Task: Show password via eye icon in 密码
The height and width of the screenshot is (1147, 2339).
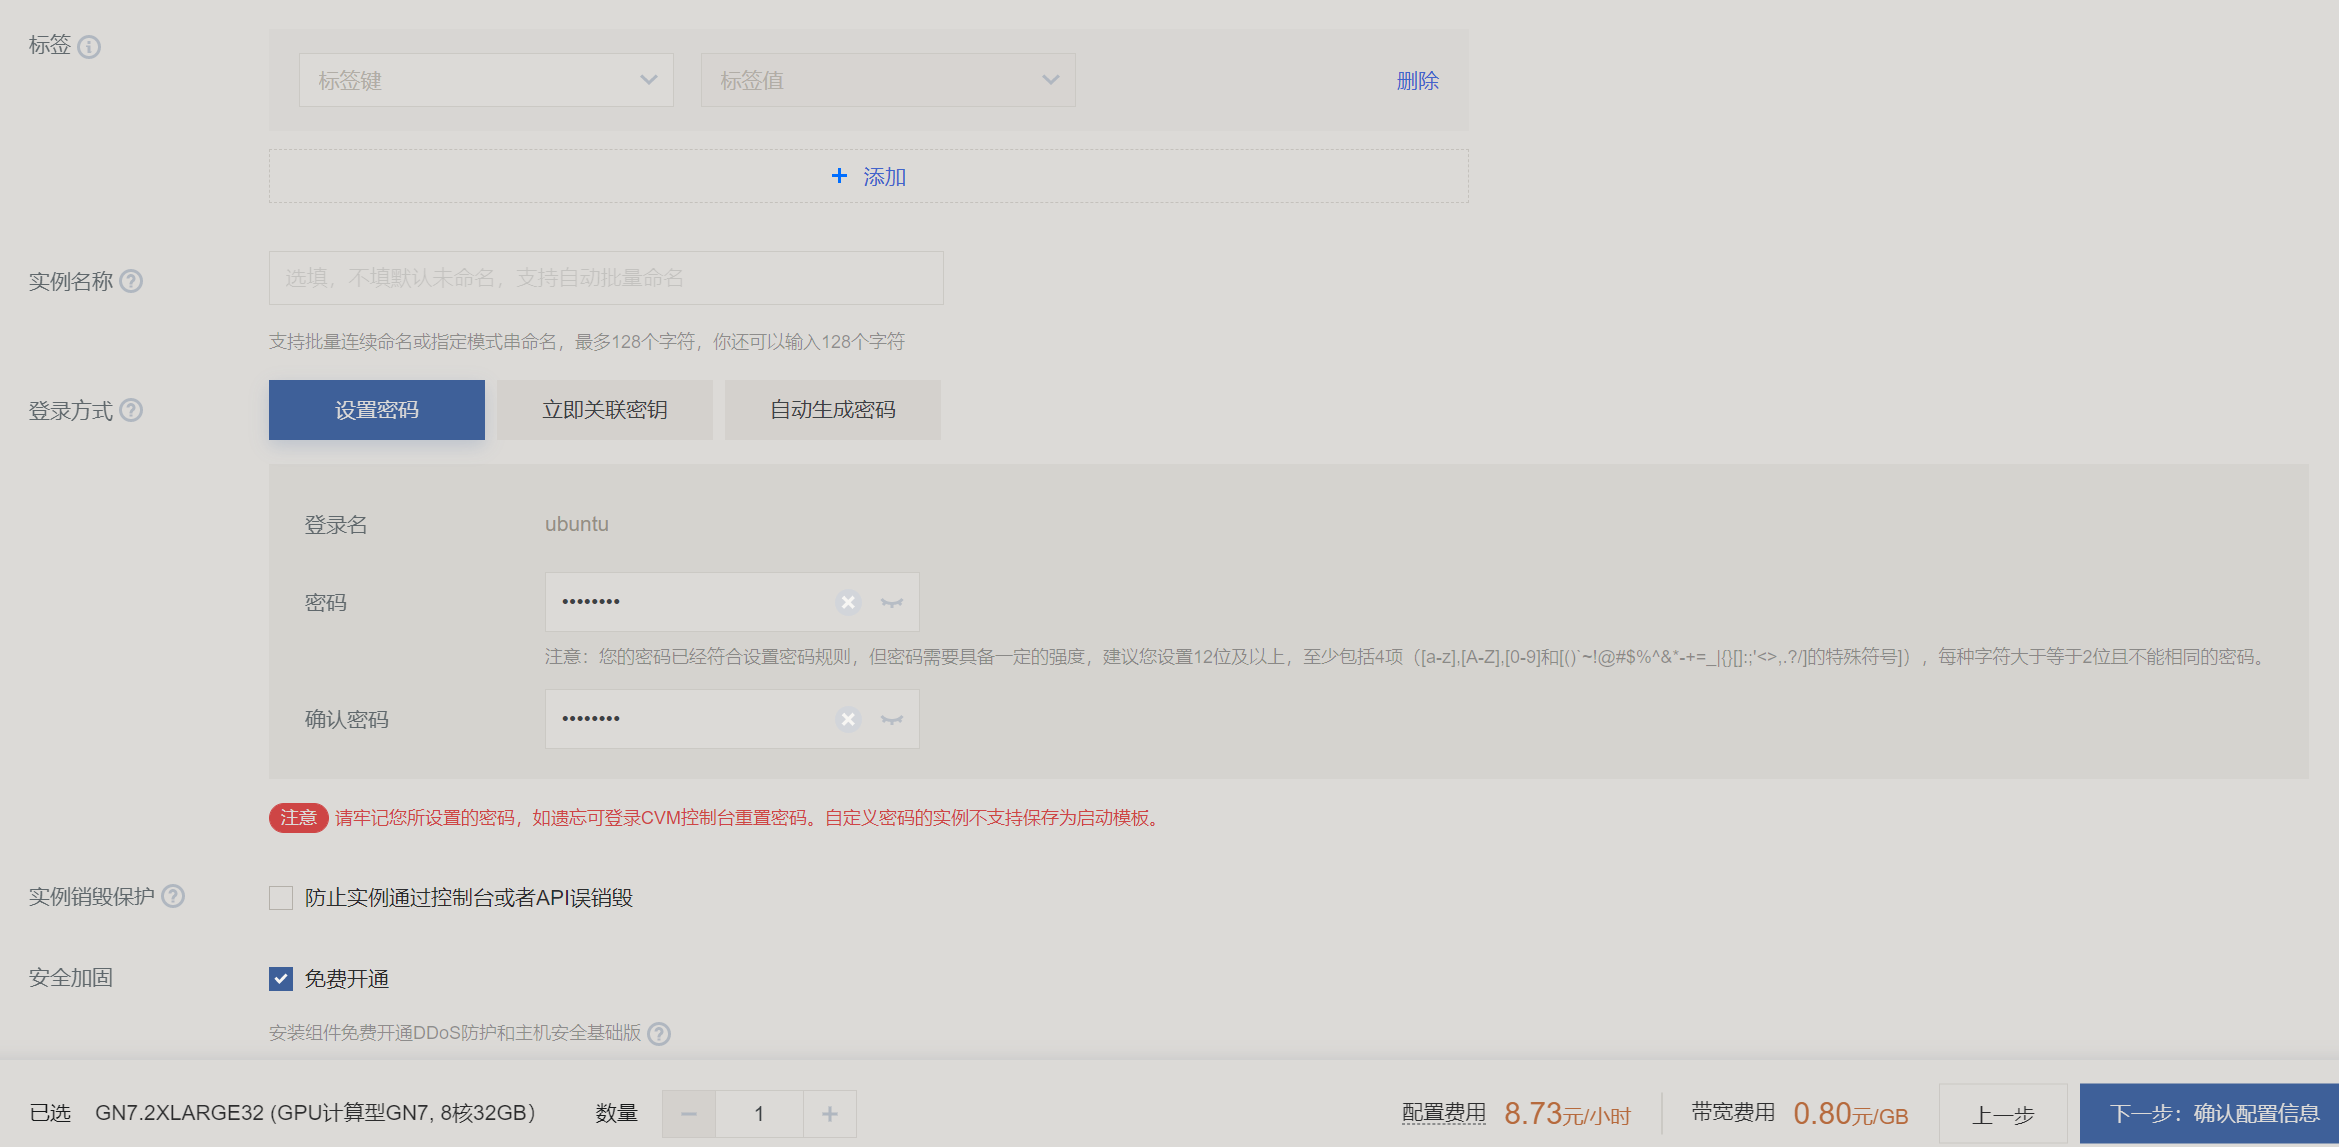Action: pos(891,602)
